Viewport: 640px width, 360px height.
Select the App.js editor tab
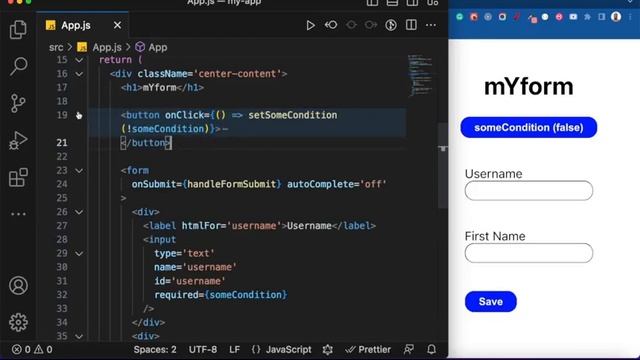pyautogui.click(x=83, y=25)
